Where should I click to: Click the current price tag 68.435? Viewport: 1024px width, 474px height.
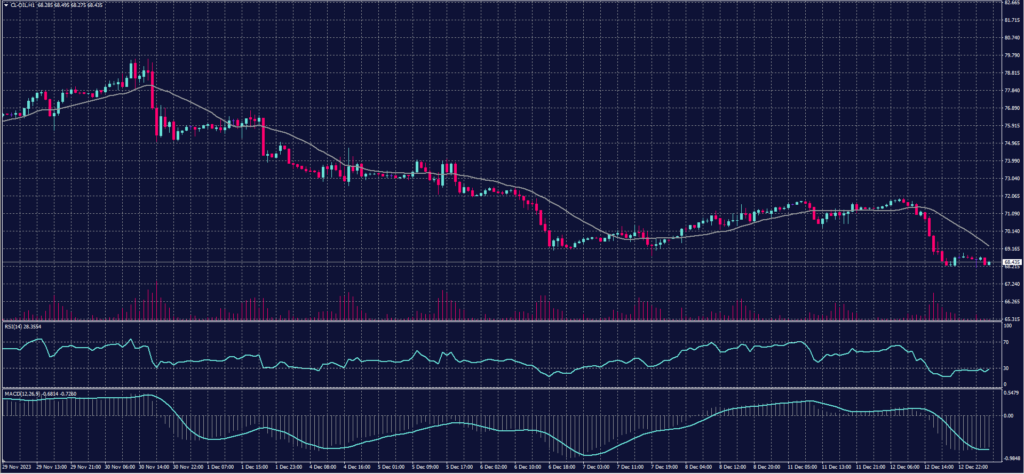[1011, 262]
